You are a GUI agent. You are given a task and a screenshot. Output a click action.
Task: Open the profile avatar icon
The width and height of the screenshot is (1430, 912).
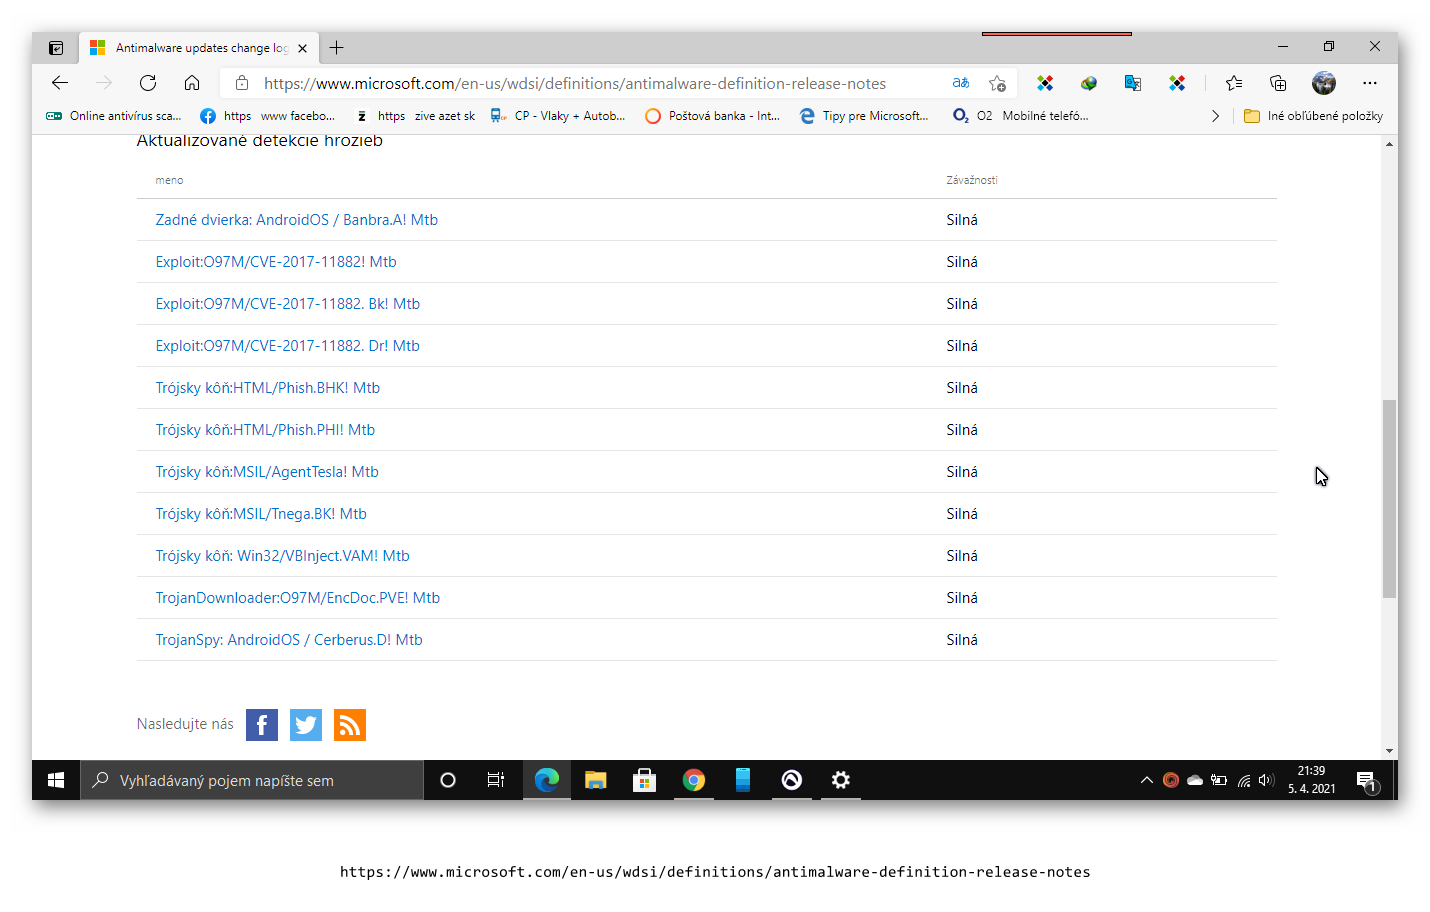[1324, 83]
